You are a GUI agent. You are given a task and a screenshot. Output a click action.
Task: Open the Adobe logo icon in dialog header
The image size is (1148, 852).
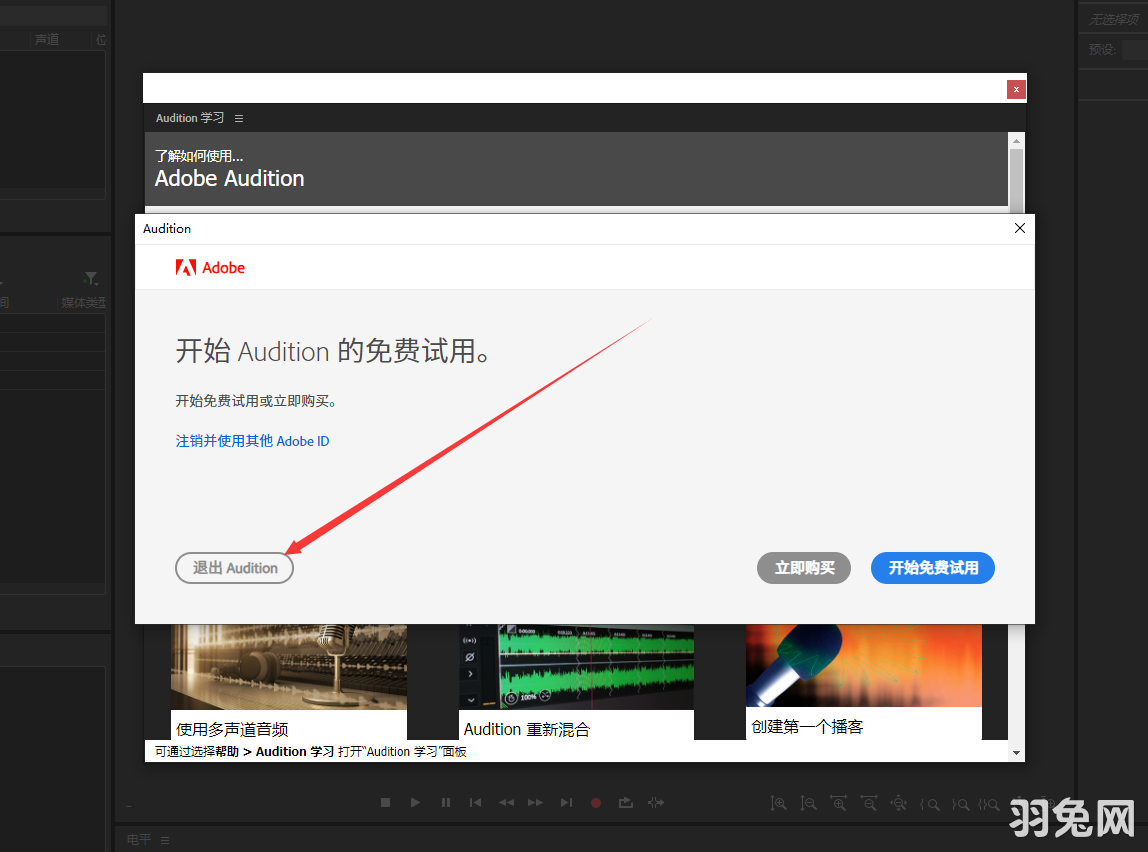click(x=186, y=267)
